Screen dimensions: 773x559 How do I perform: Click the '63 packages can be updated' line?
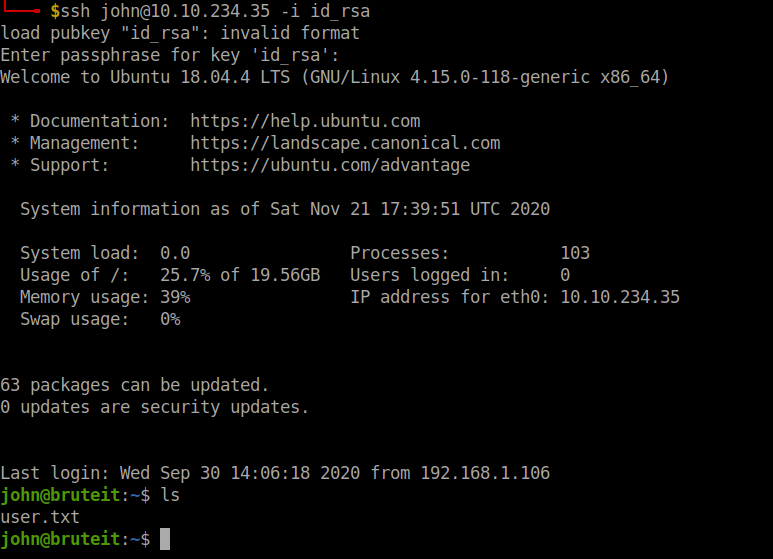(135, 385)
